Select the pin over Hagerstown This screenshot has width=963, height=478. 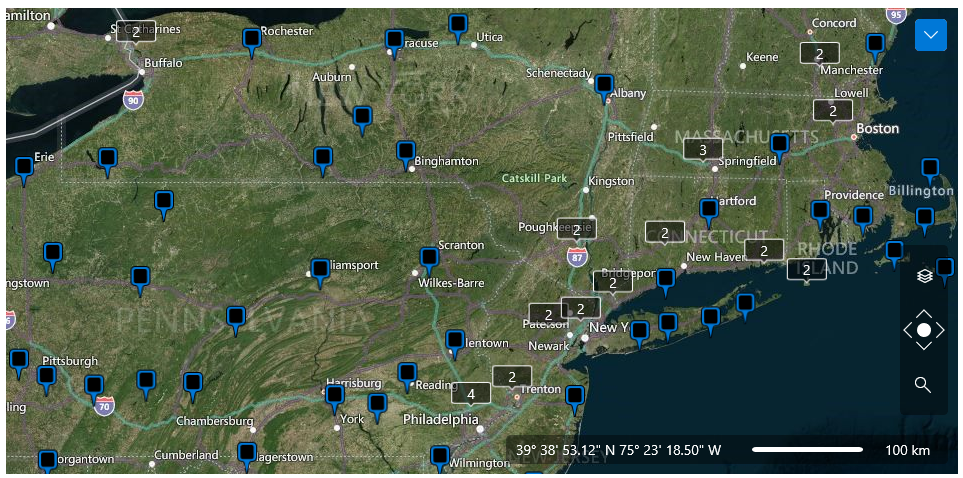247,456
